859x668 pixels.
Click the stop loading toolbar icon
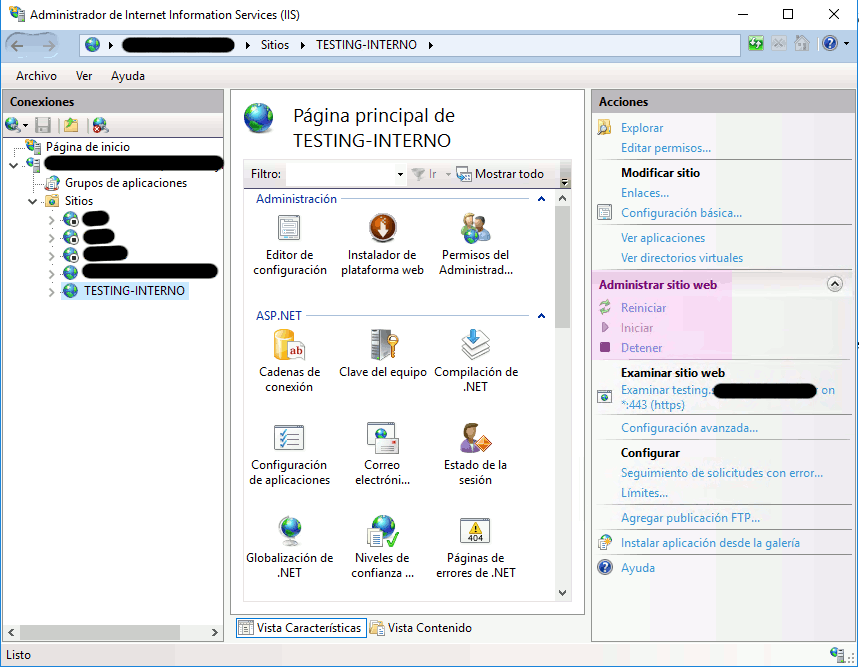point(778,43)
